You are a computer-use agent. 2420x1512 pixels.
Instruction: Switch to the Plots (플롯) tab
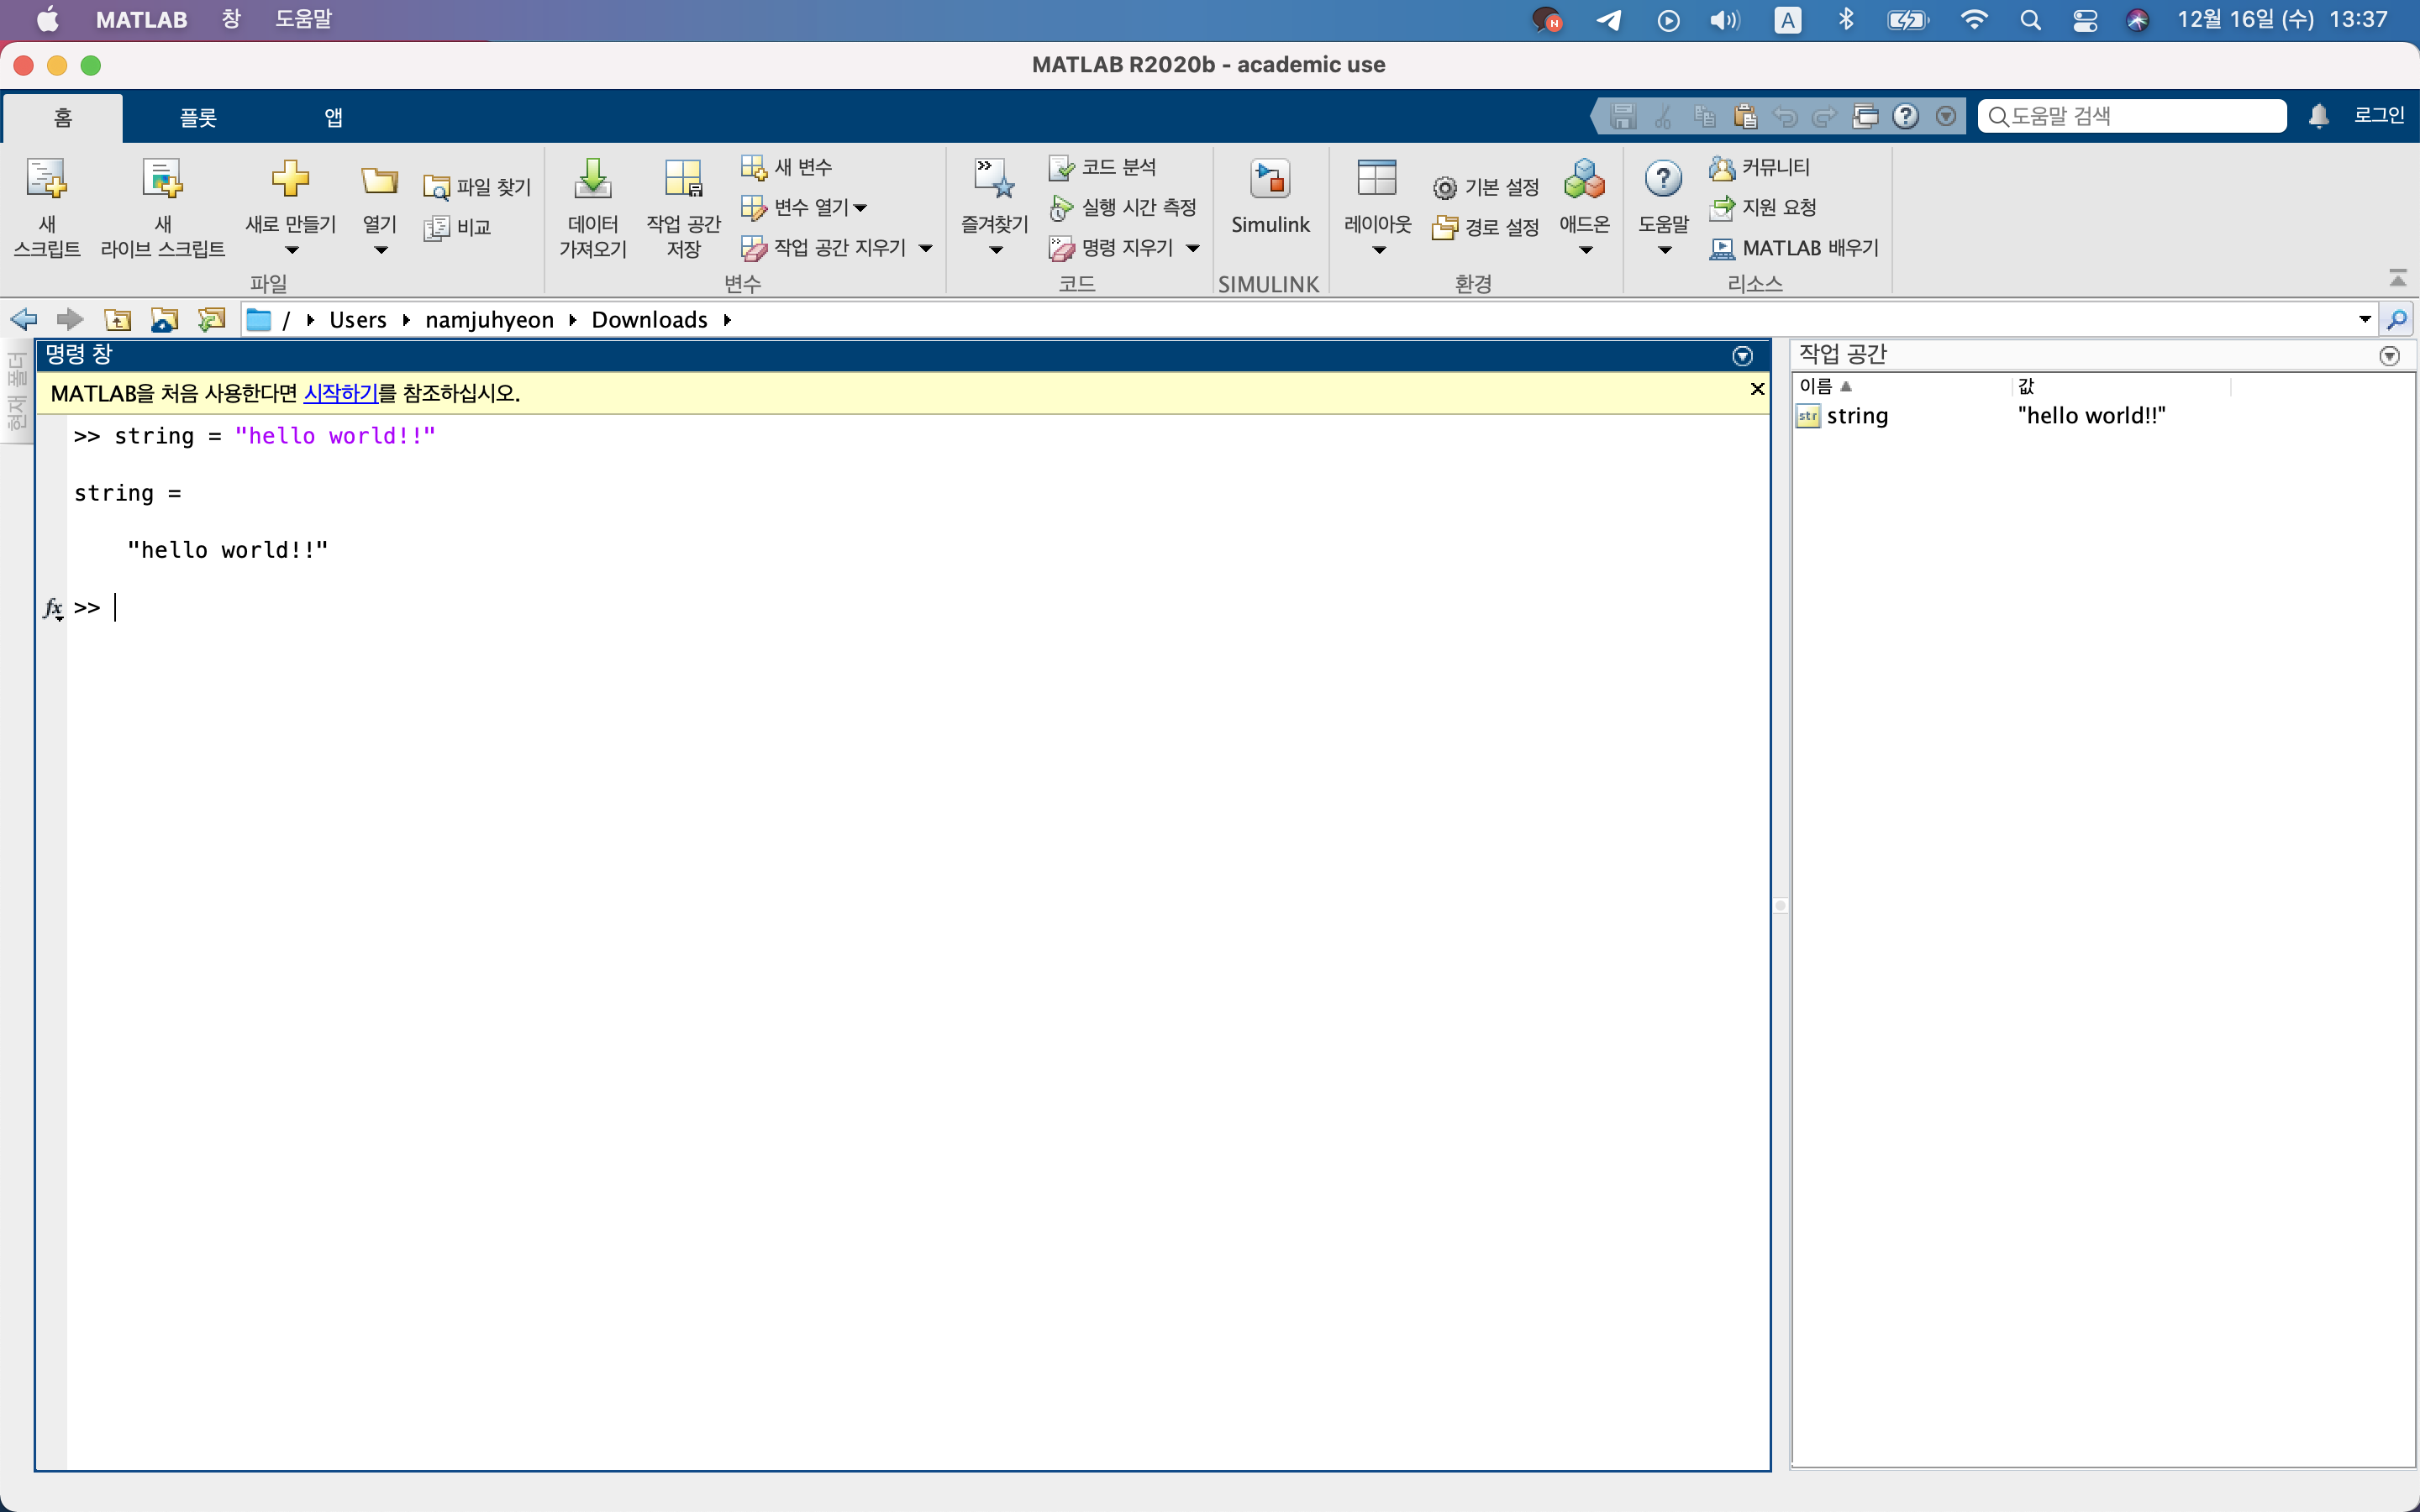click(198, 118)
